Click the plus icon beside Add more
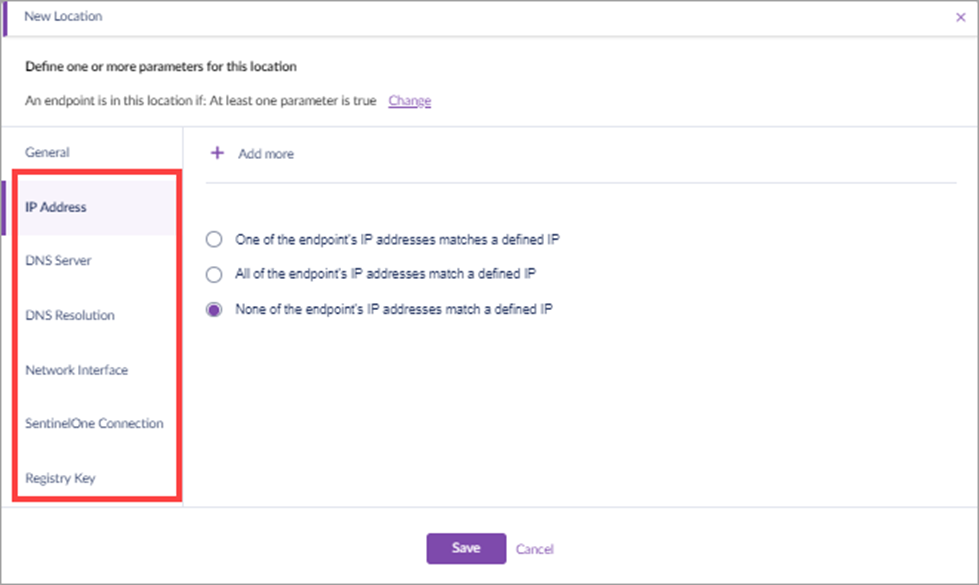This screenshot has width=979, height=585. click(217, 153)
